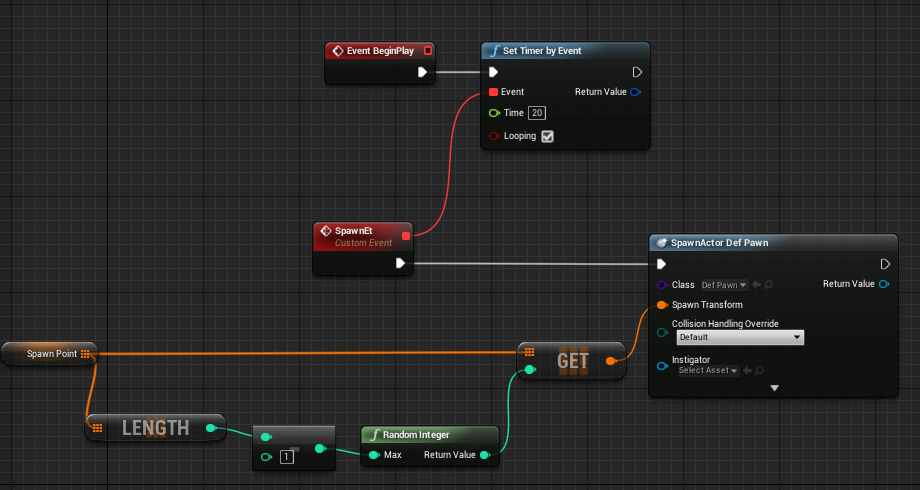Screen dimensions: 920x490
Task: Click Spawn Point array output pin
Action: pyautogui.click(x=86, y=354)
